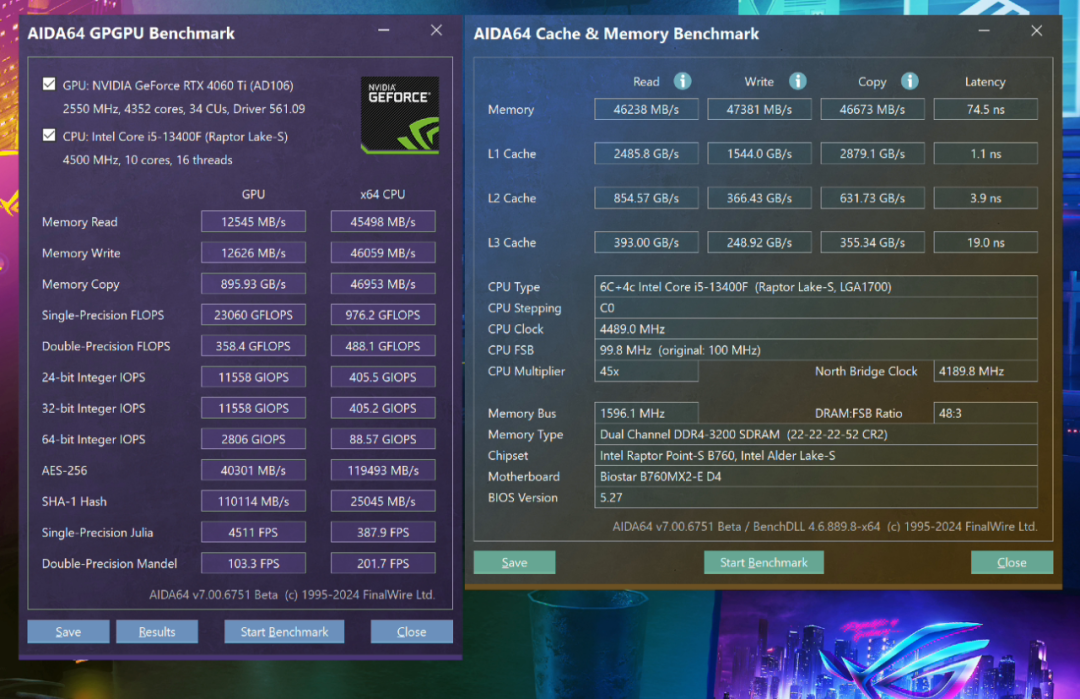
Task: Uncheck the Intel Core i5-13400F CPU checkbox
Action: tap(49, 135)
